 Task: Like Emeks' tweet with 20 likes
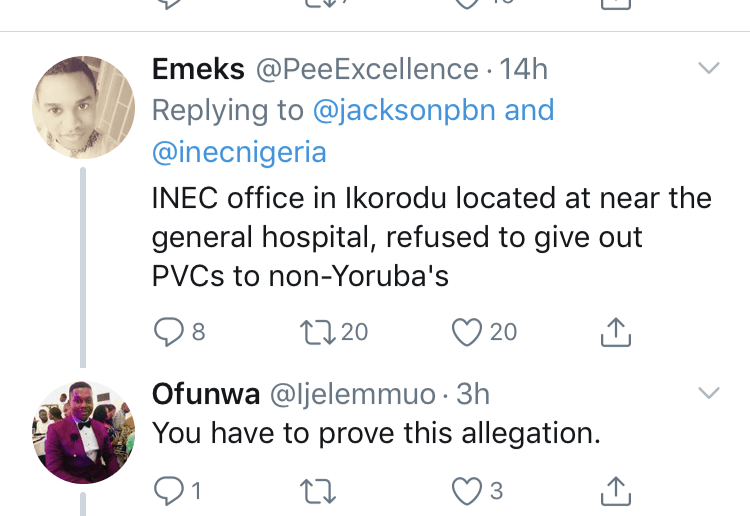467,332
